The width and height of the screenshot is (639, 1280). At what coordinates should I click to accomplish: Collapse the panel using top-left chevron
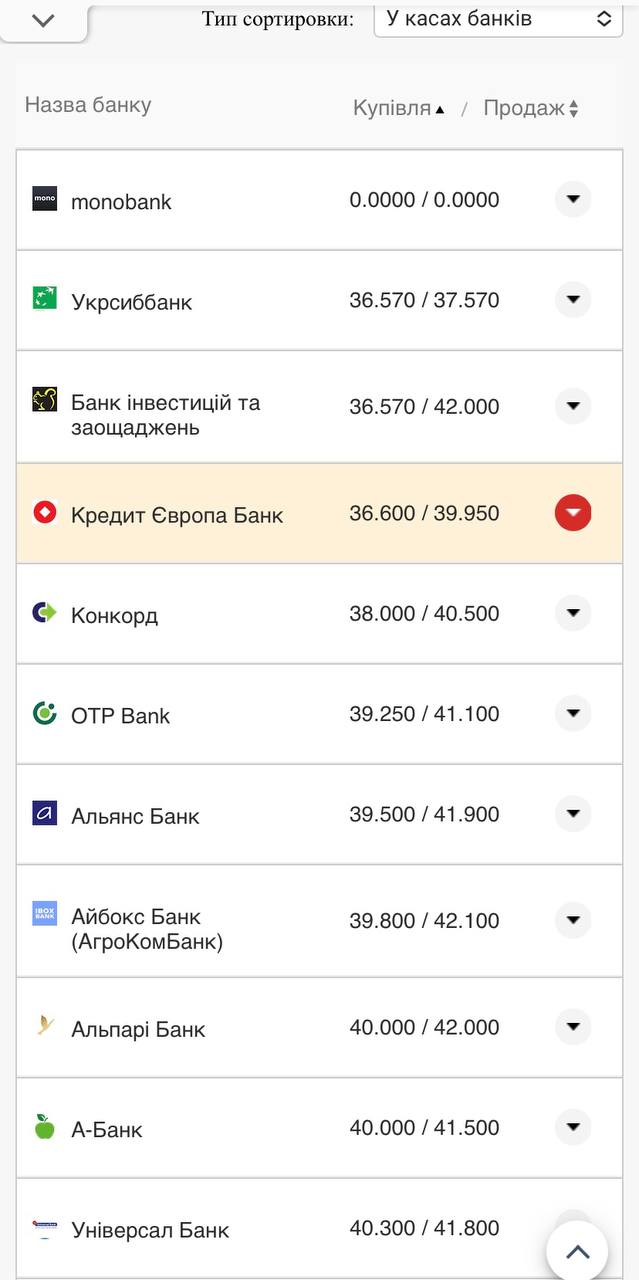click(42, 20)
